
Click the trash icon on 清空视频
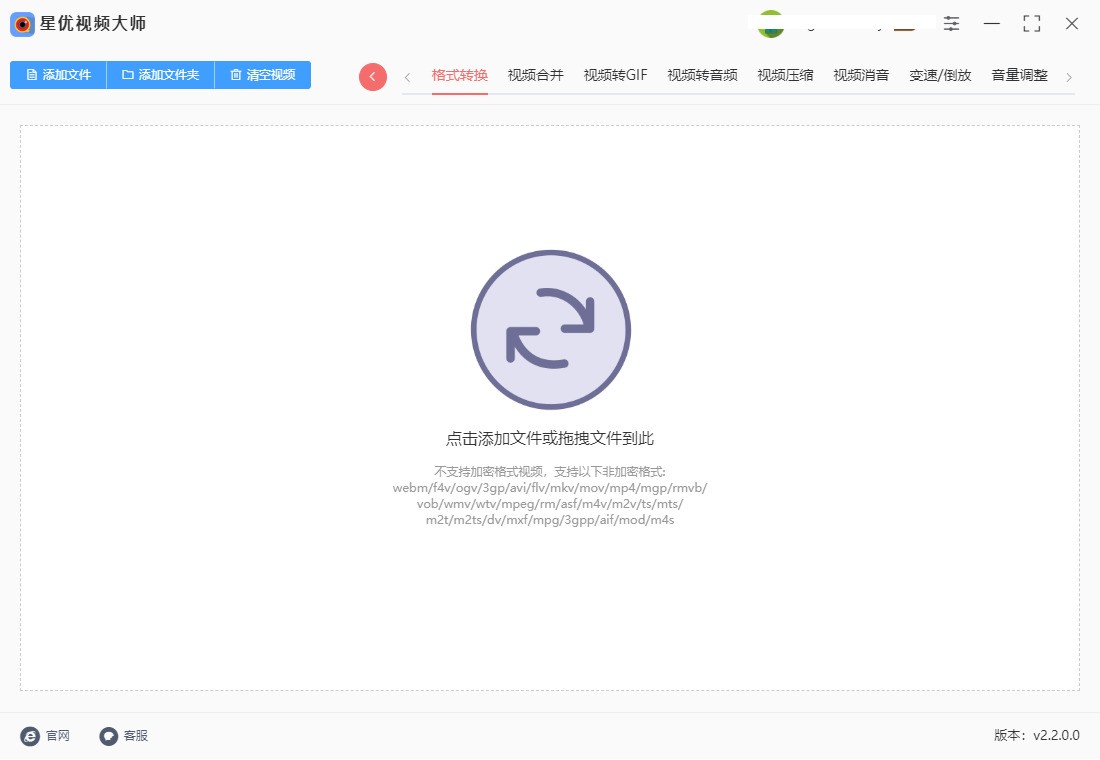point(237,74)
